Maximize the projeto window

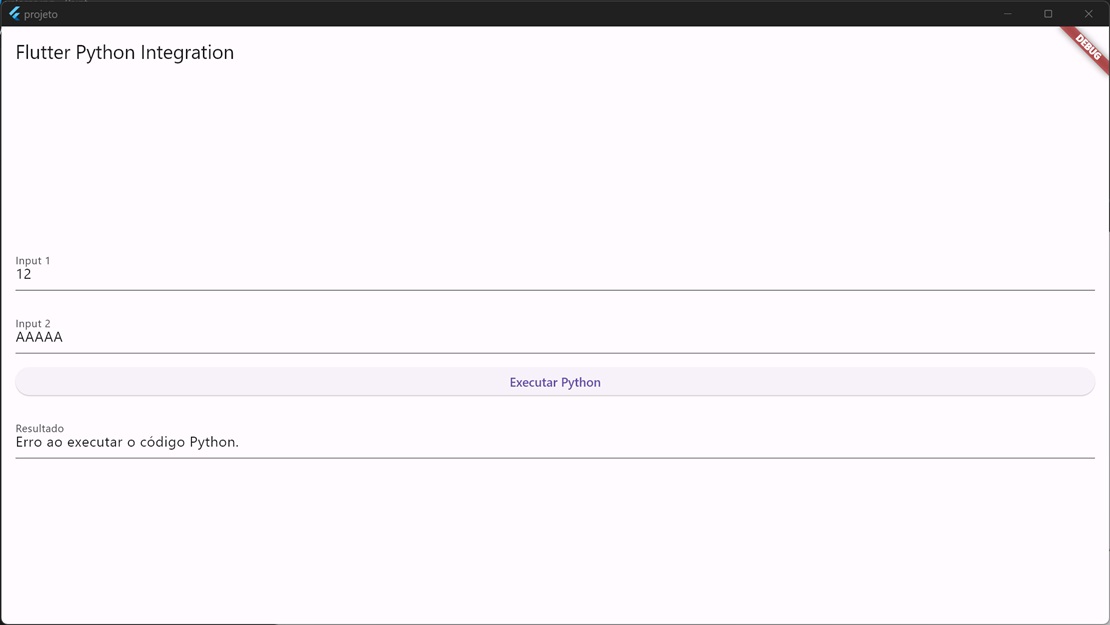[x=1048, y=13]
